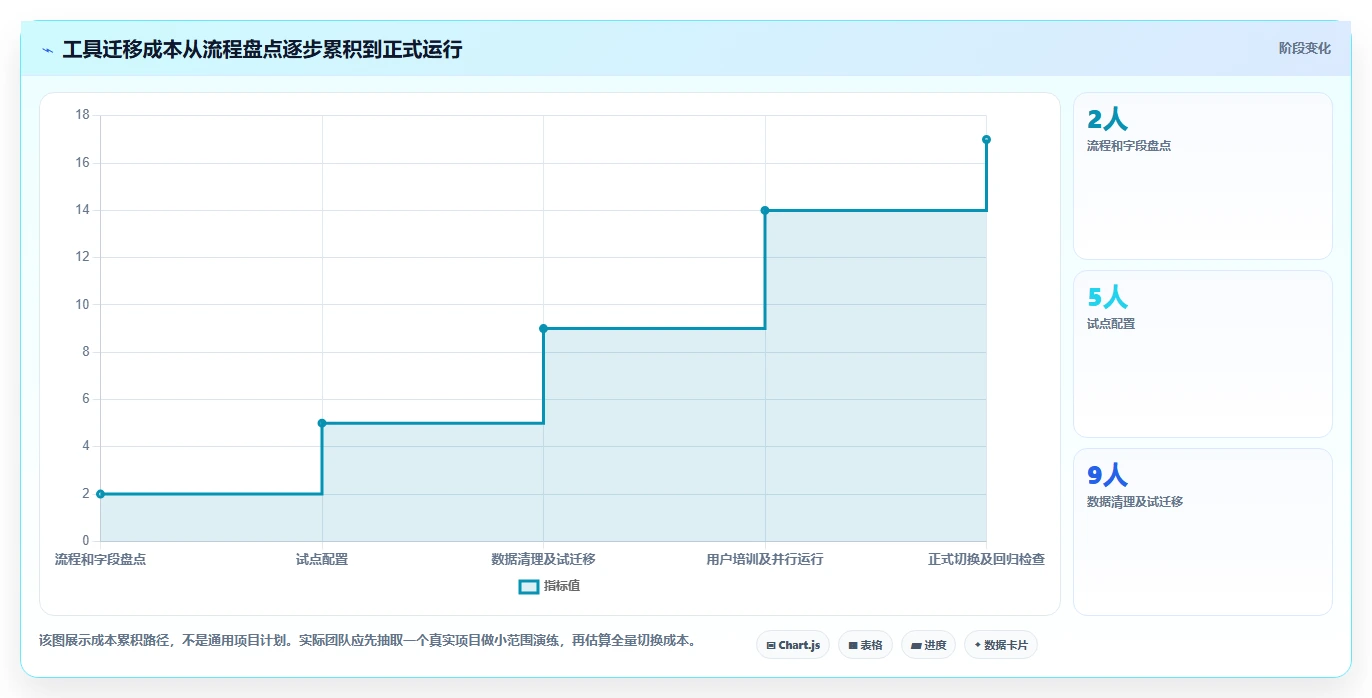The image size is (1372, 698).
Task: Click the 指标值 legend label
Action: click(x=562, y=586)
